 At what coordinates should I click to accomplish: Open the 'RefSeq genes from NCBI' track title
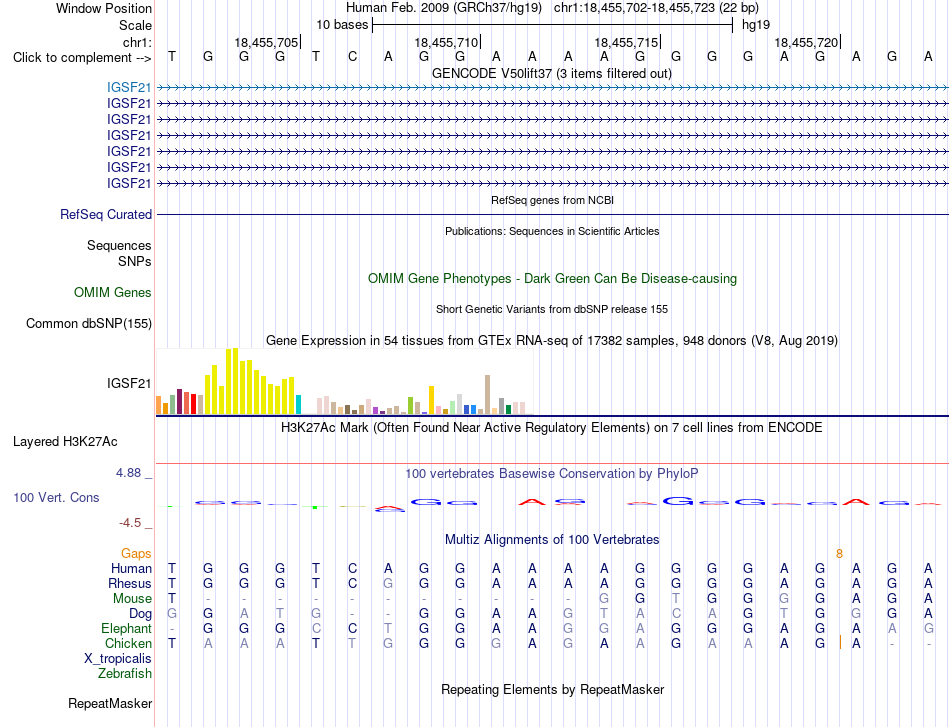tap(552, 200)
